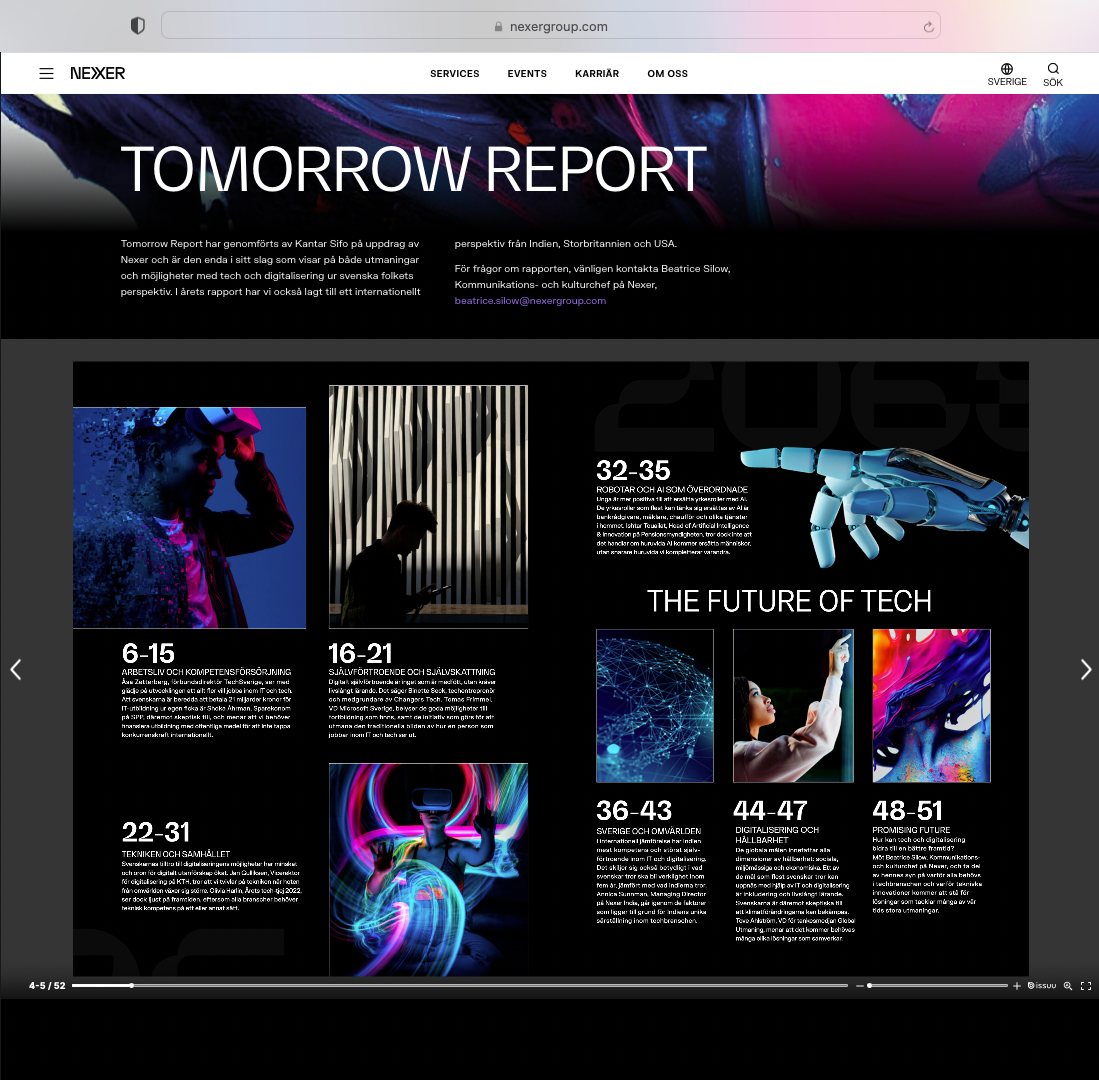The width and height of the screenshot is (1099, 1080).
Task: Click the colorful paint face image
Action: [931, 705]
